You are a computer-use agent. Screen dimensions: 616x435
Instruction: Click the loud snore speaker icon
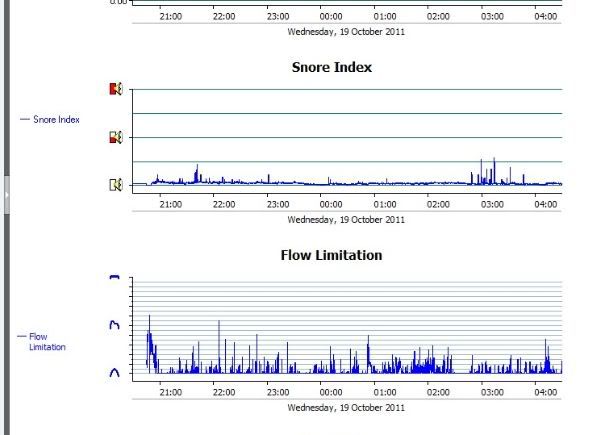(115, 89)
